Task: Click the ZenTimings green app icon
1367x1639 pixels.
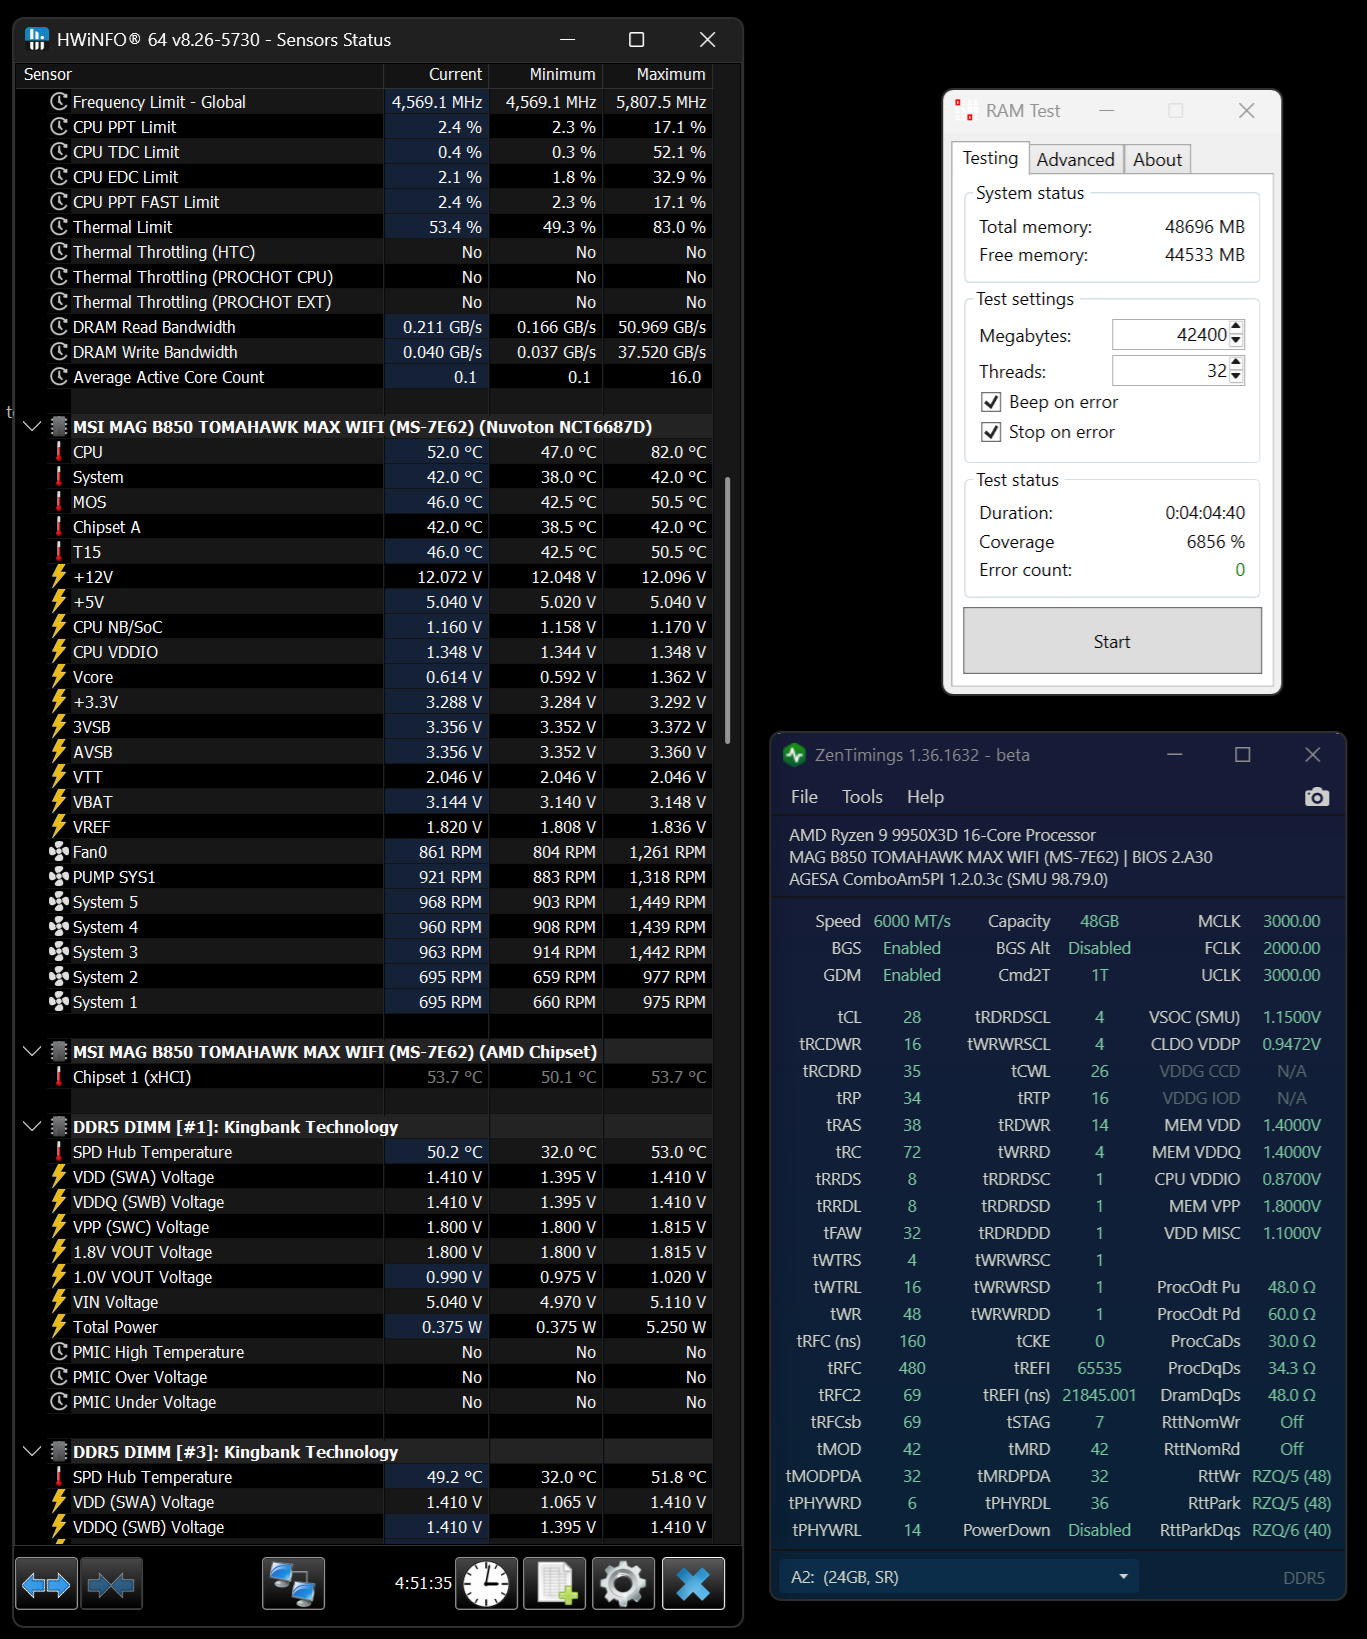Action: pyautogui.click(x=795, y=755)
